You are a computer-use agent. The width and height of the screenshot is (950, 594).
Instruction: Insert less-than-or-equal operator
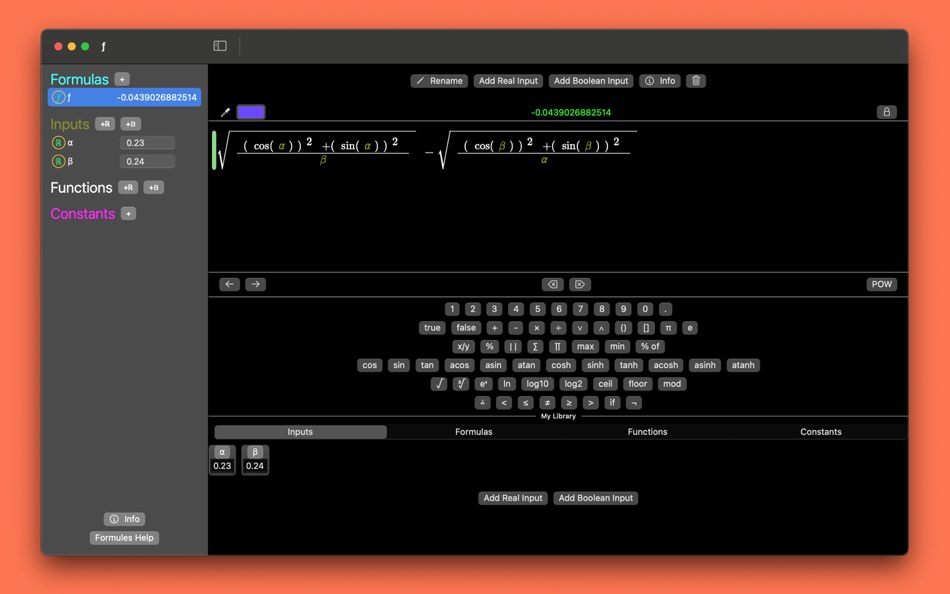tap(525, 402)
